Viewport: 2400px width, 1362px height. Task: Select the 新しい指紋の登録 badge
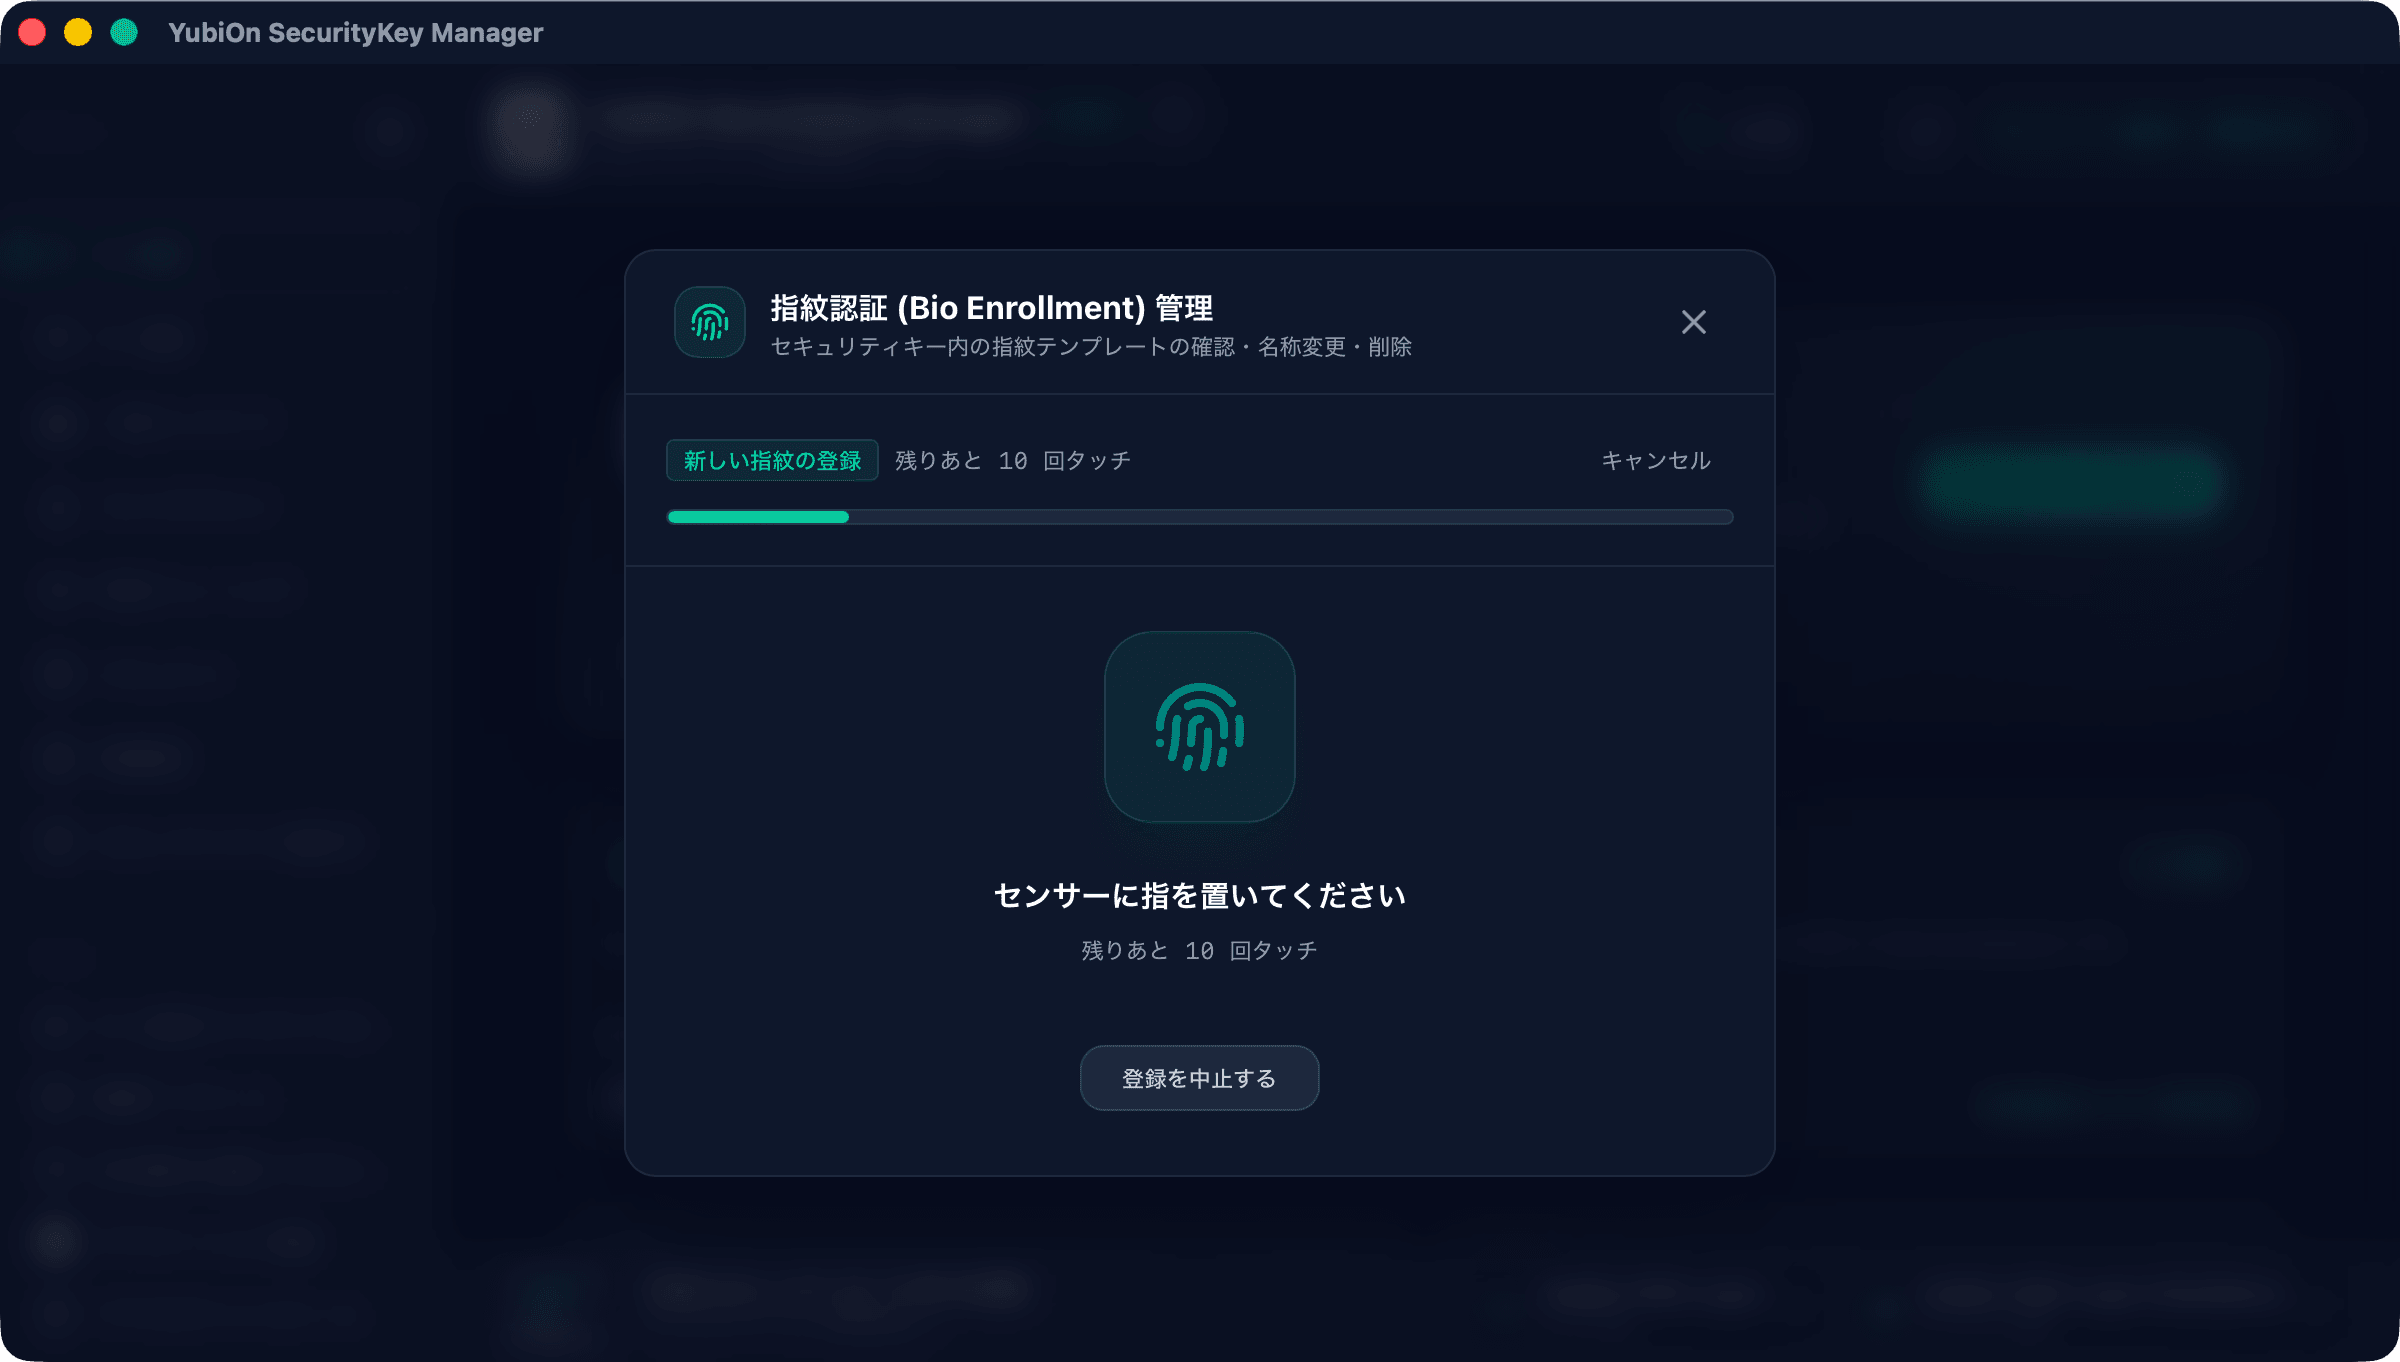(x=772, y=460)
